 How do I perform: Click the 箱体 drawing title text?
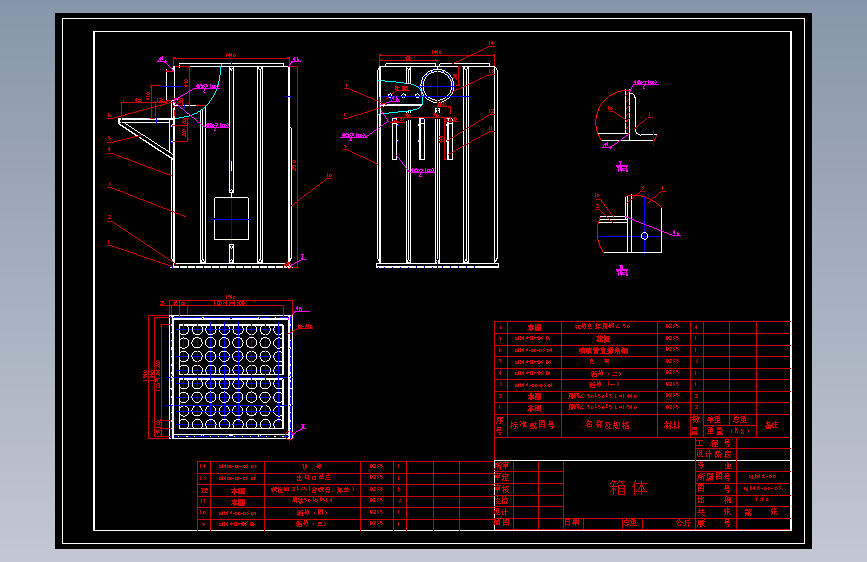(629, 487)
